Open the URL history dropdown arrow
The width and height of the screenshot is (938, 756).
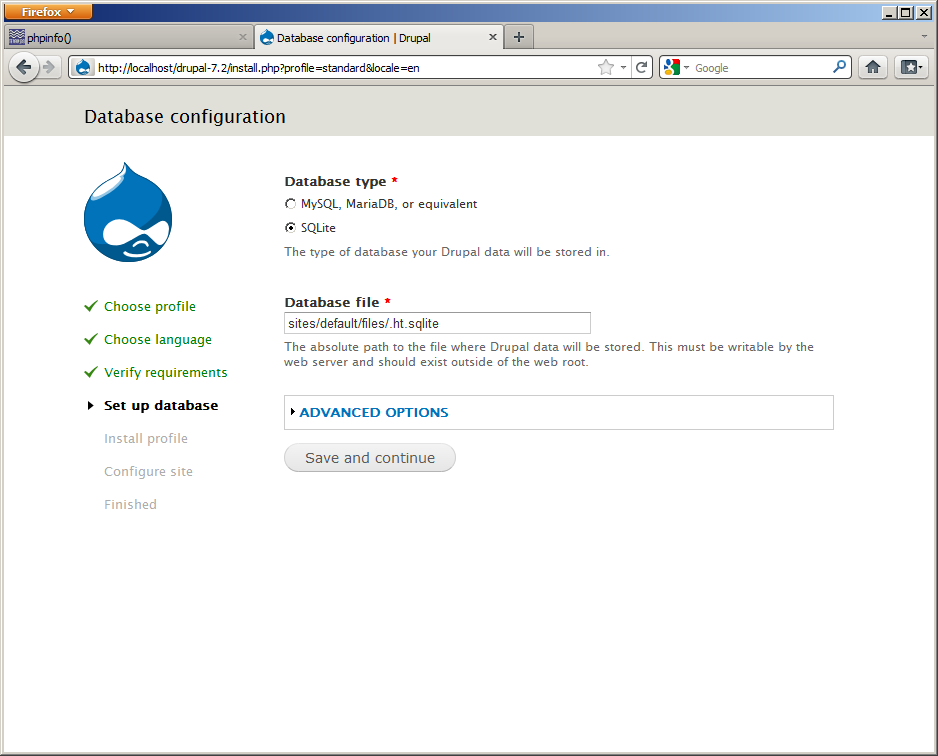point(623,68)
